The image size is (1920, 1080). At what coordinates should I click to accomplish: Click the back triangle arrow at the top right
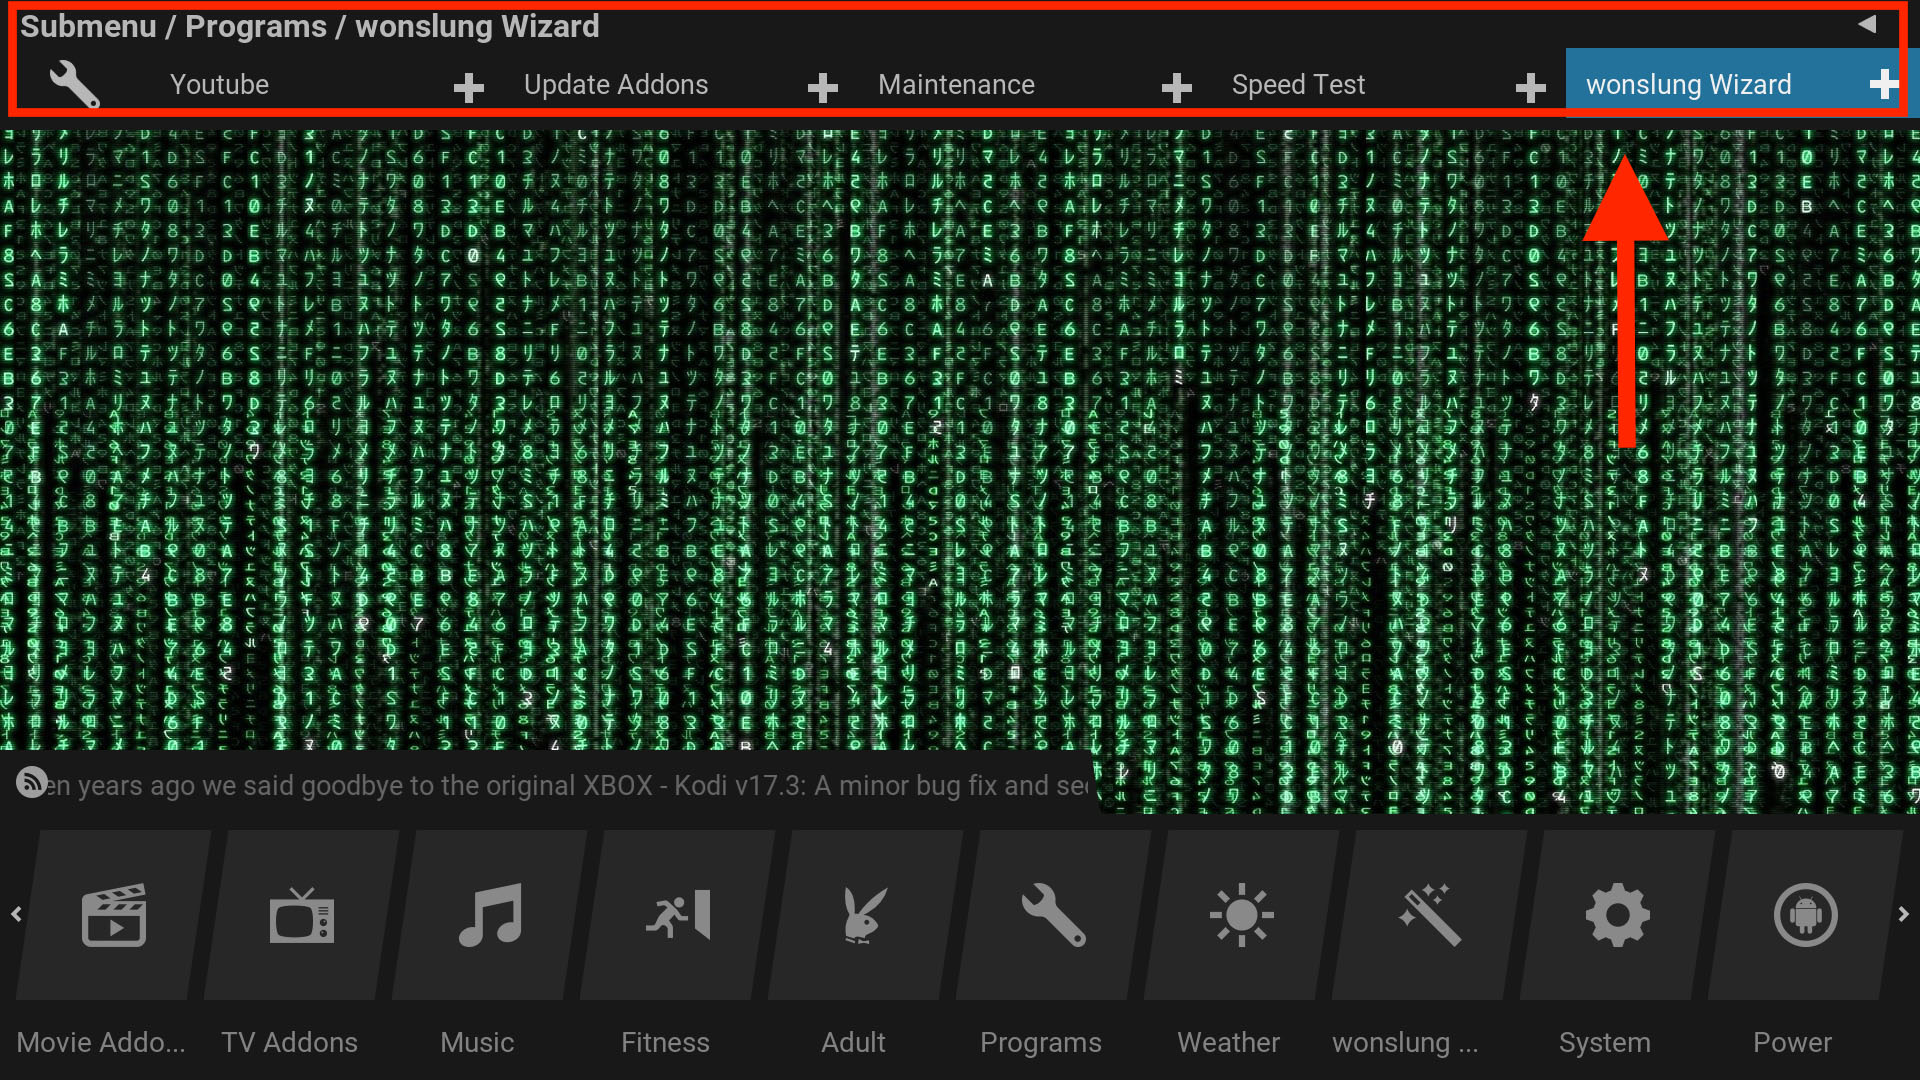coord(1867,24)
